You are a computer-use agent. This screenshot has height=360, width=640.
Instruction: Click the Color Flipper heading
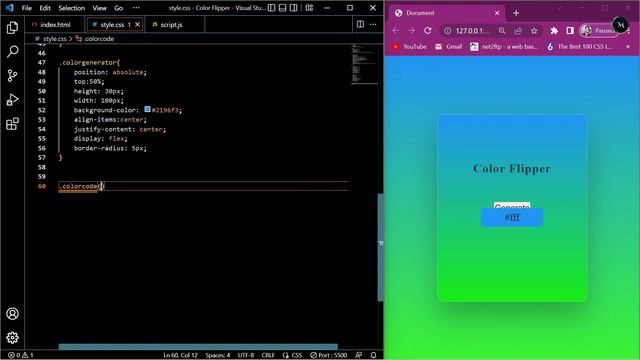point(512,168)
